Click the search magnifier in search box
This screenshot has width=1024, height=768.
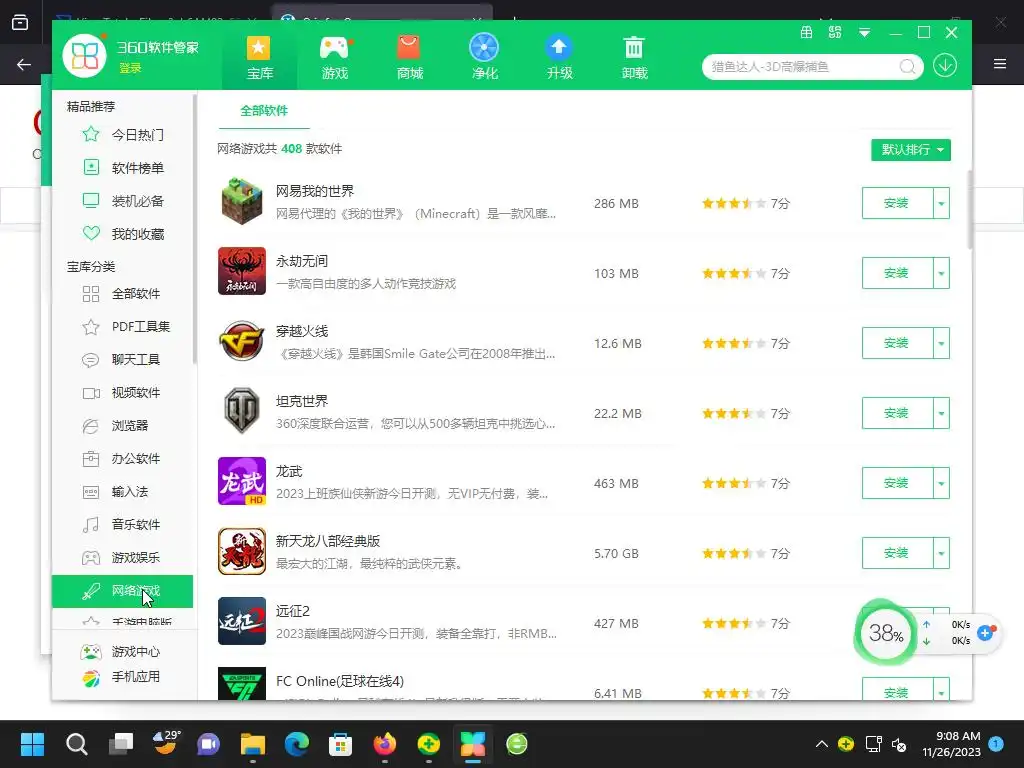click(x=907, y=67)
